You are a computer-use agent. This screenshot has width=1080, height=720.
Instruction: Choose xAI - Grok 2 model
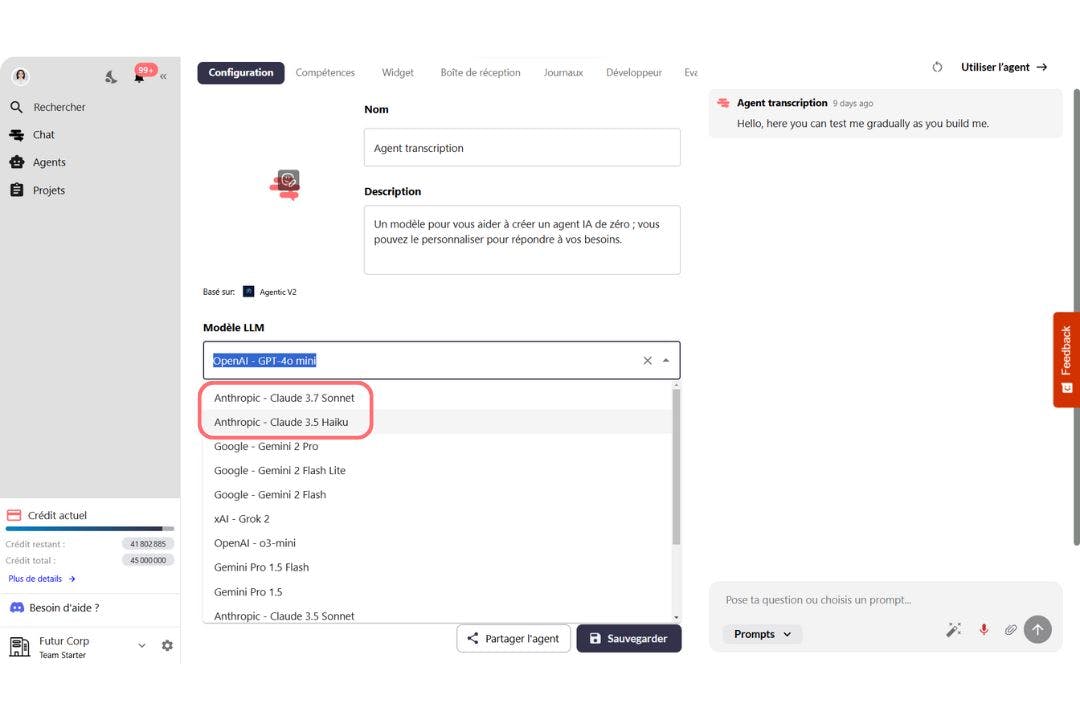(437, 519)
